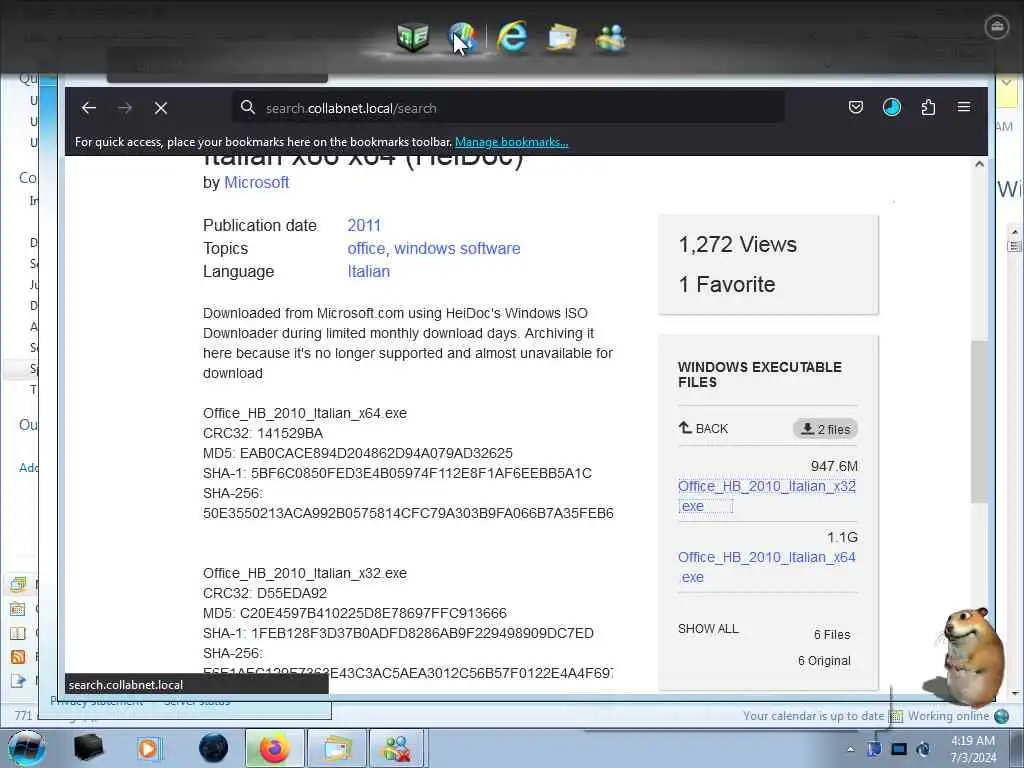Download Office_HB_2010_Italian_x64.exe file link

(767, 567)
